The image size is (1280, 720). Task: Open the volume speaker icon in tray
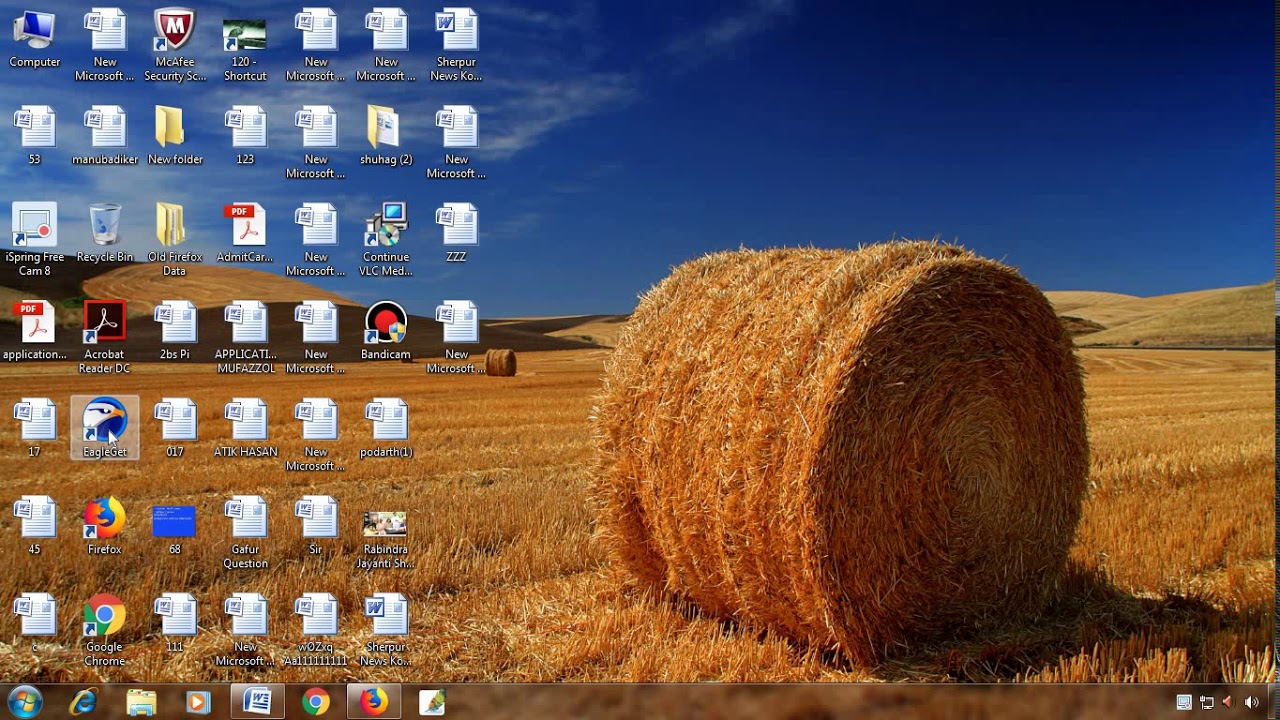pyautogui.click(x=1251, y=702)
